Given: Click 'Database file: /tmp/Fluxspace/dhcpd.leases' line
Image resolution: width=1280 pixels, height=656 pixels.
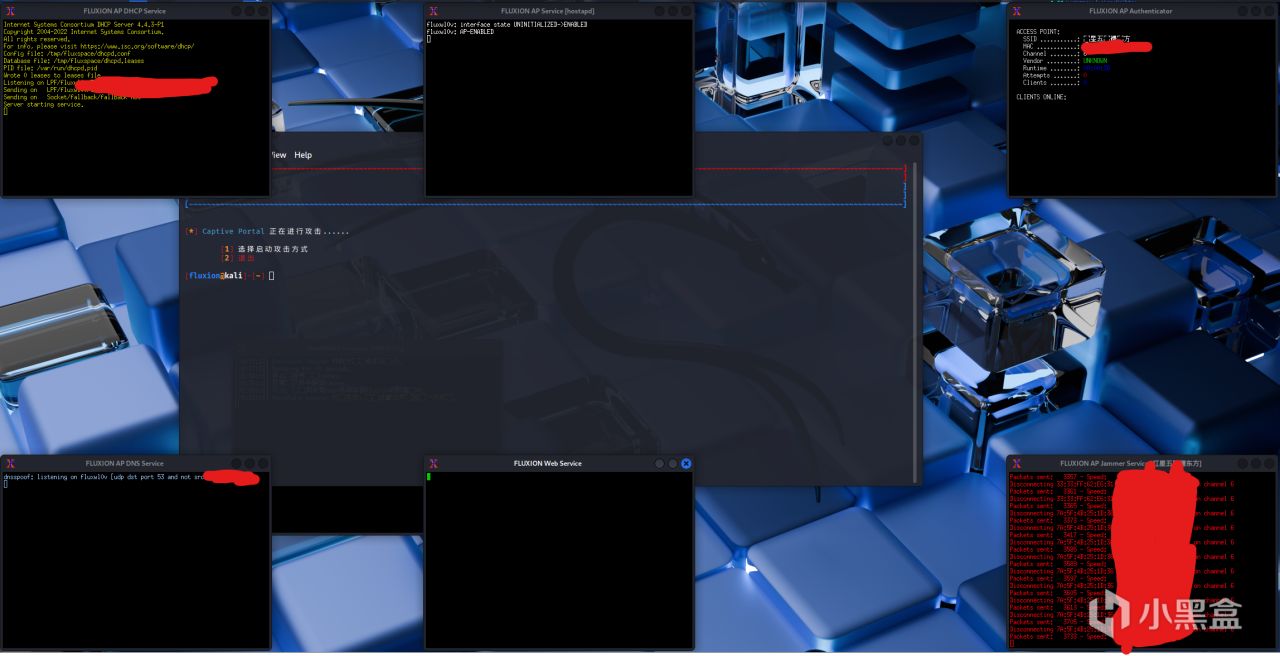Looking at the screenshot, I should click(x=74, y=60).
